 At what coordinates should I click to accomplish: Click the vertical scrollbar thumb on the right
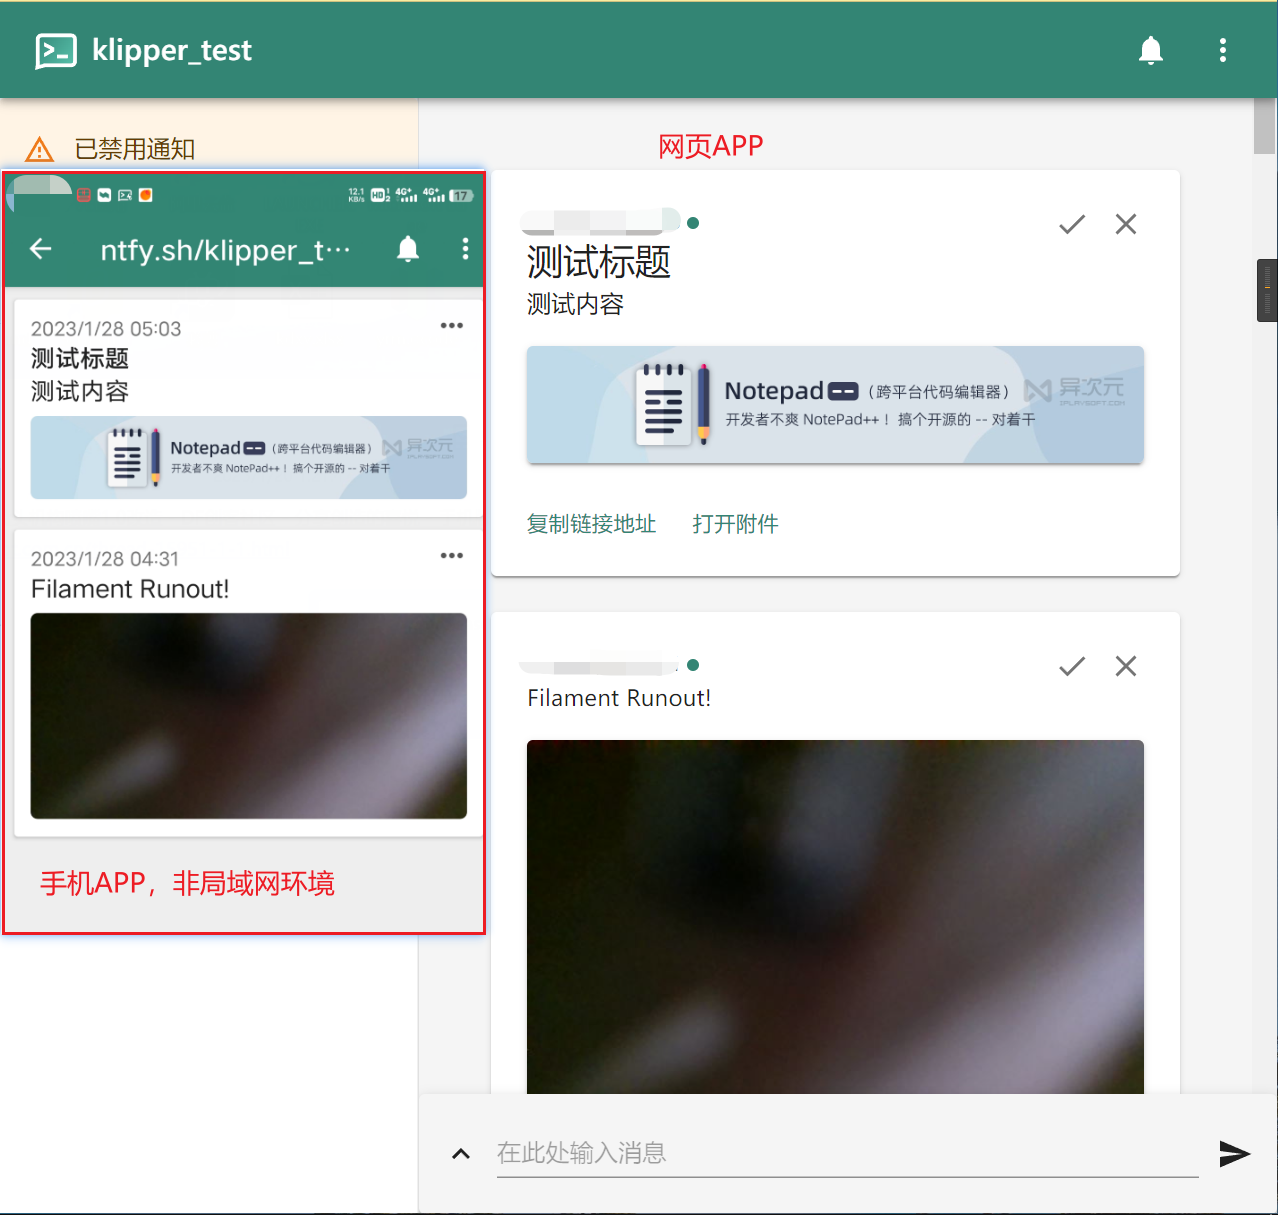click(x=1264, y=126)
